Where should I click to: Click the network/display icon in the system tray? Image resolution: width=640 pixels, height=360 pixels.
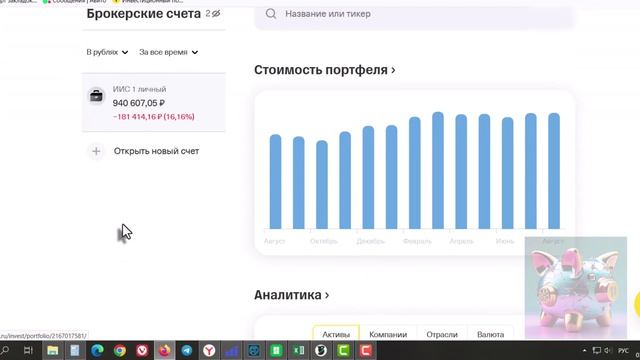596,350
